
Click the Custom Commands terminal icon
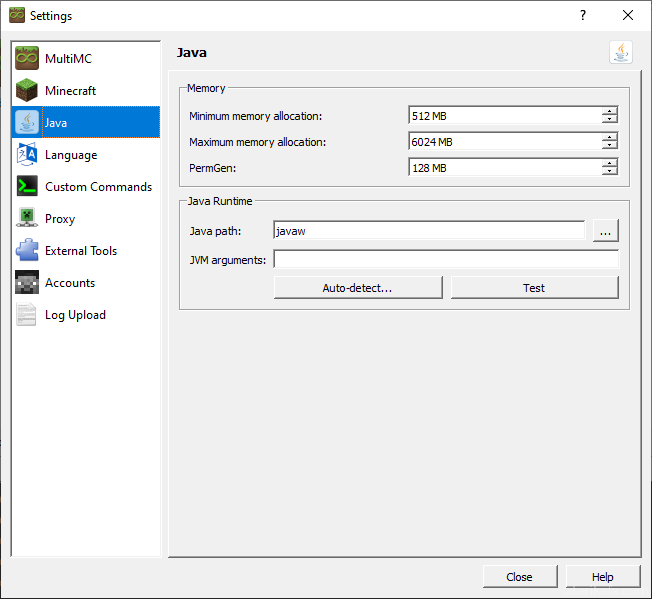[x=27, y=186]
